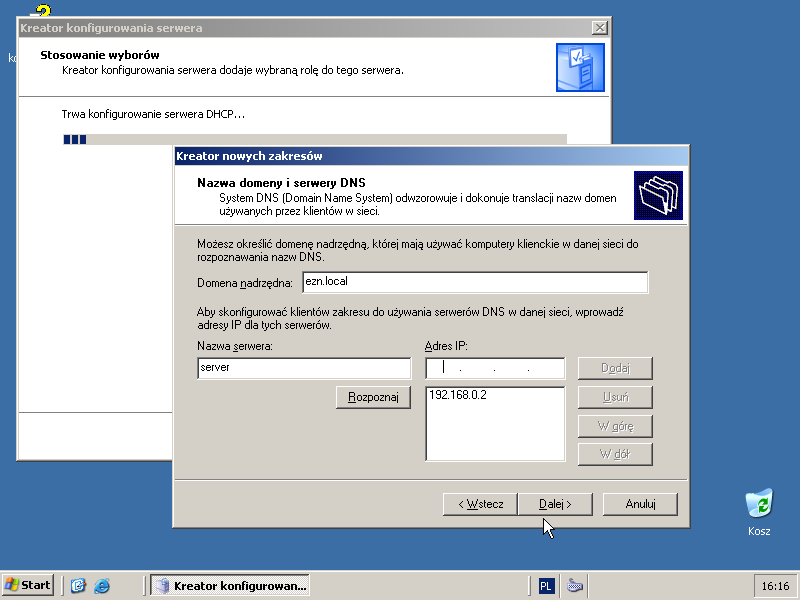Select the Kreator konfigurowania taskbar button

tap(230, 585)
